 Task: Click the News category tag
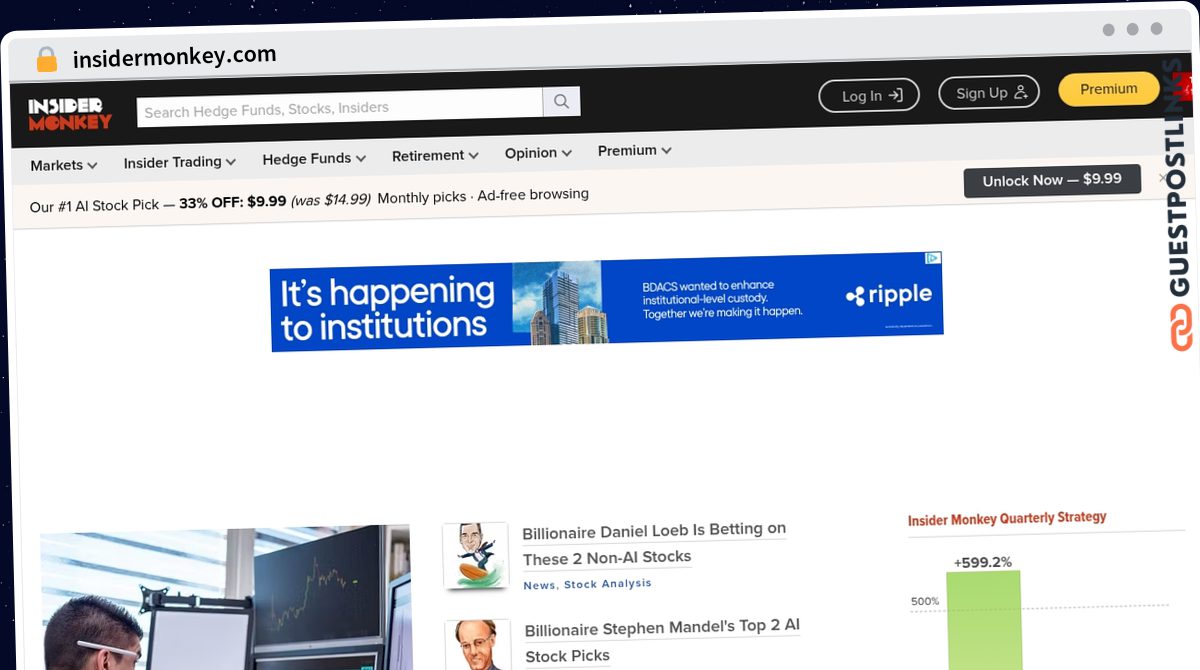tap(539, 585)
